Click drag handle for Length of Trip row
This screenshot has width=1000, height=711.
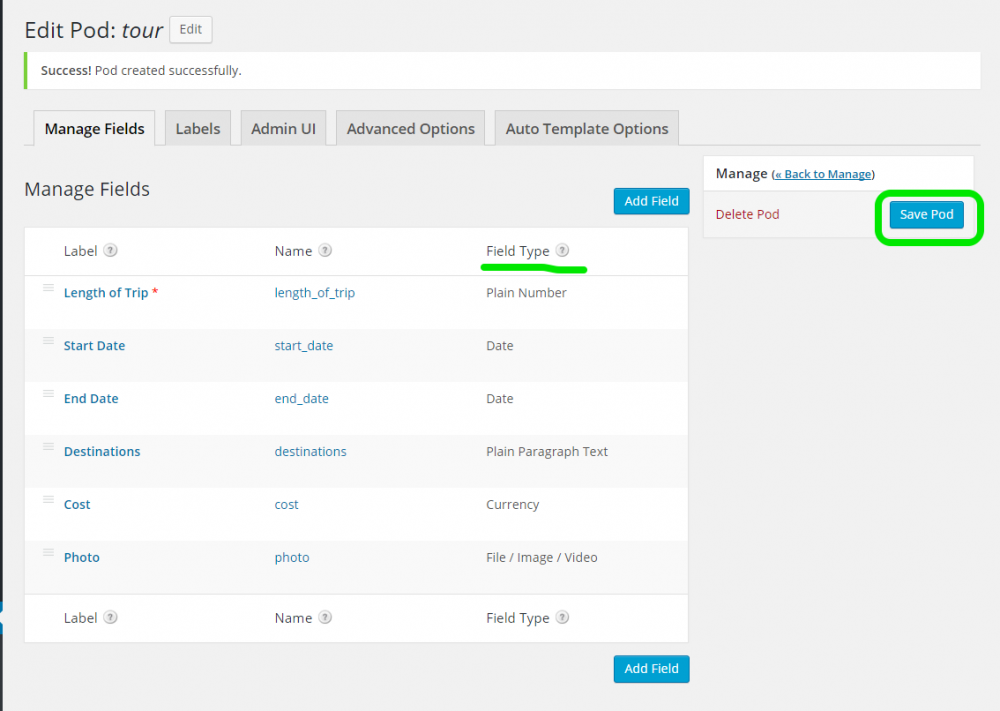point(47,288)
